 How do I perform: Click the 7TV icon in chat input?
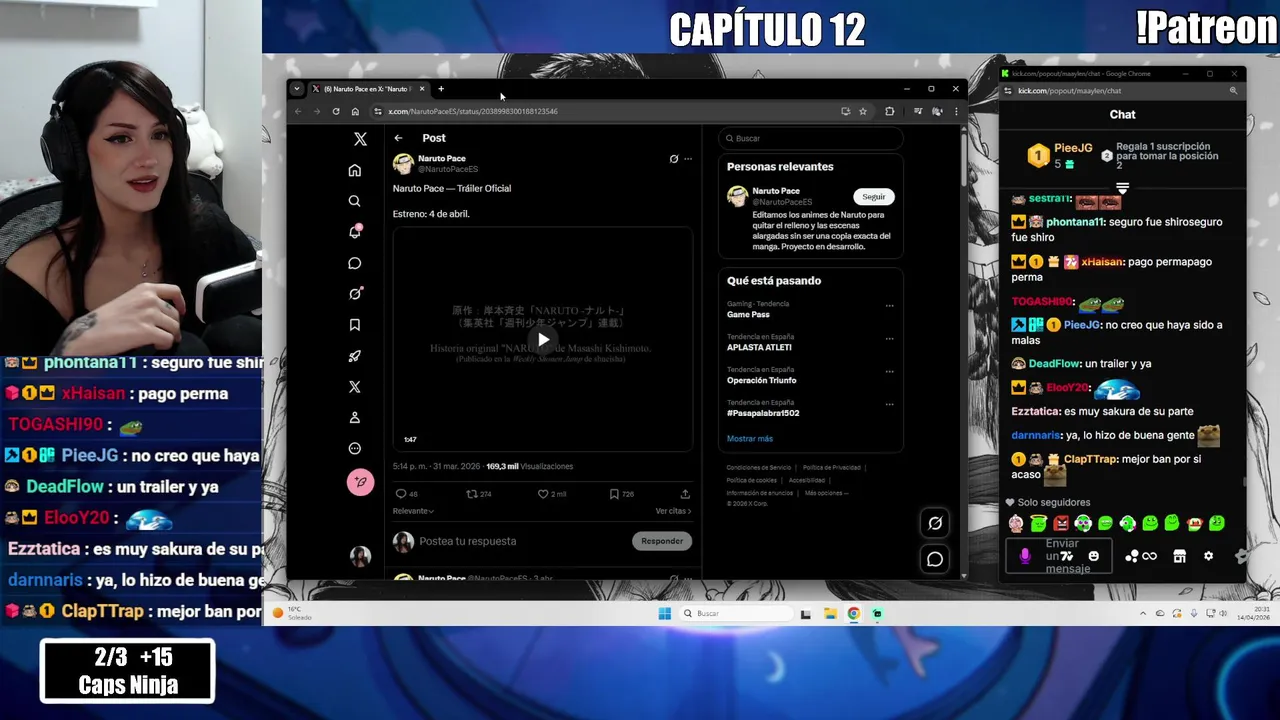1067,556
